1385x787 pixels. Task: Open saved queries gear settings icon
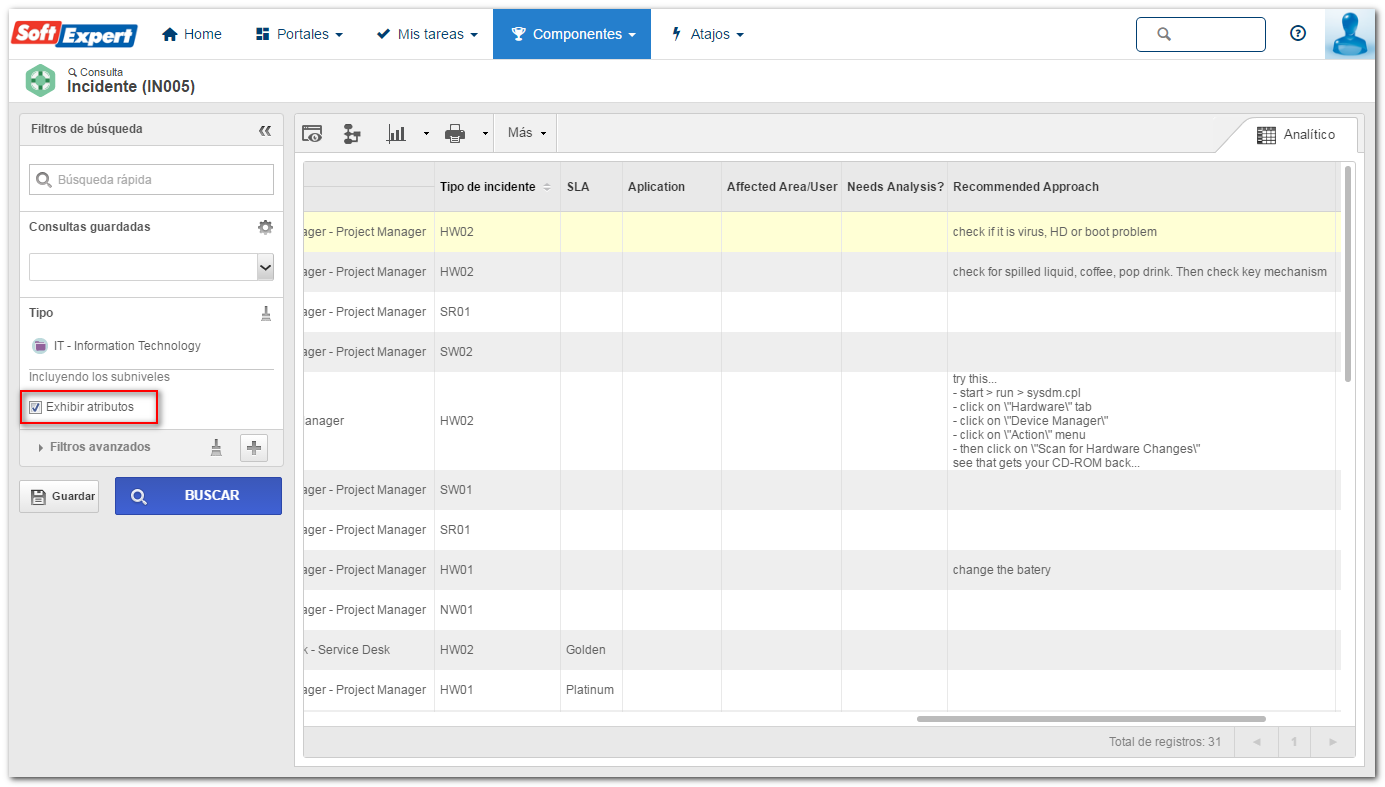click(x=265, y=227)
